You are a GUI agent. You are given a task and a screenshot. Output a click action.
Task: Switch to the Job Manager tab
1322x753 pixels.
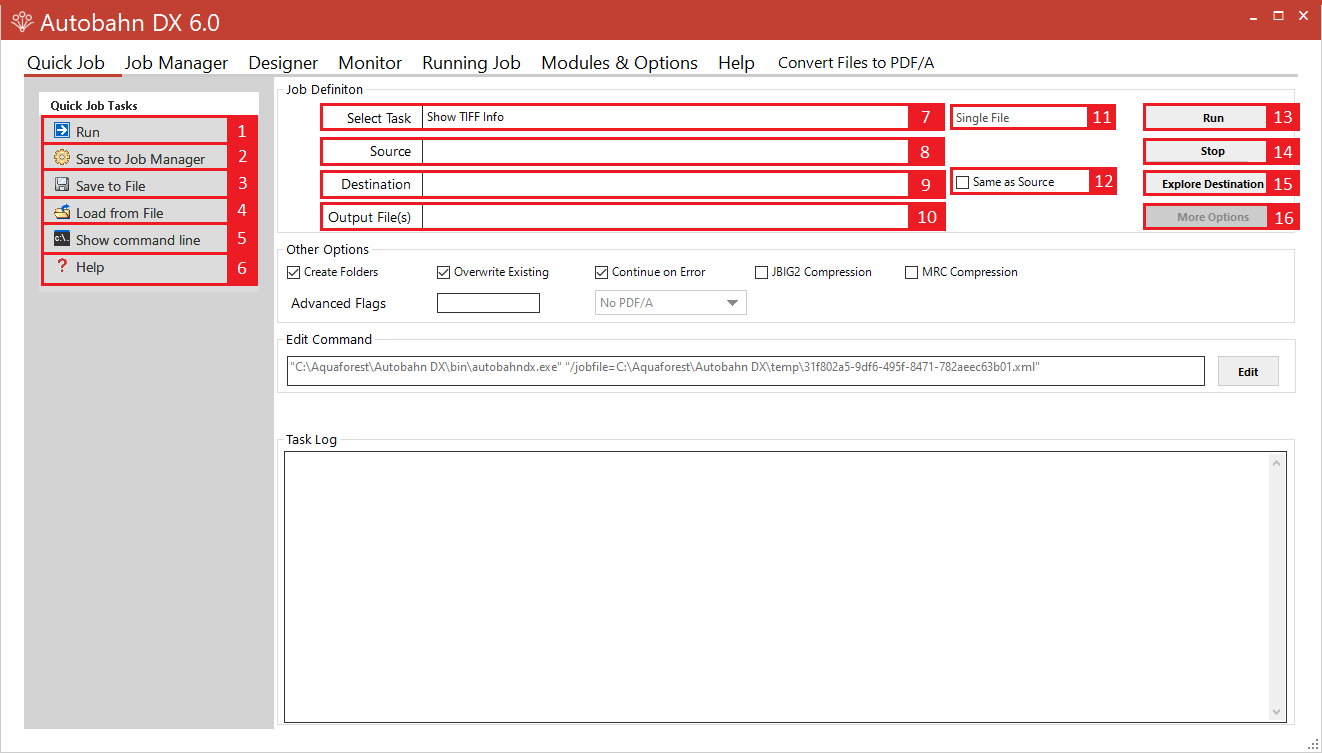pyautogui.click(x=176, y=62)
